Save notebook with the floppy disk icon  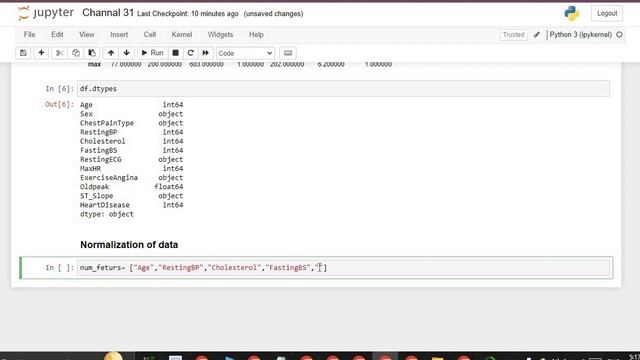click(x=23, y=53)
